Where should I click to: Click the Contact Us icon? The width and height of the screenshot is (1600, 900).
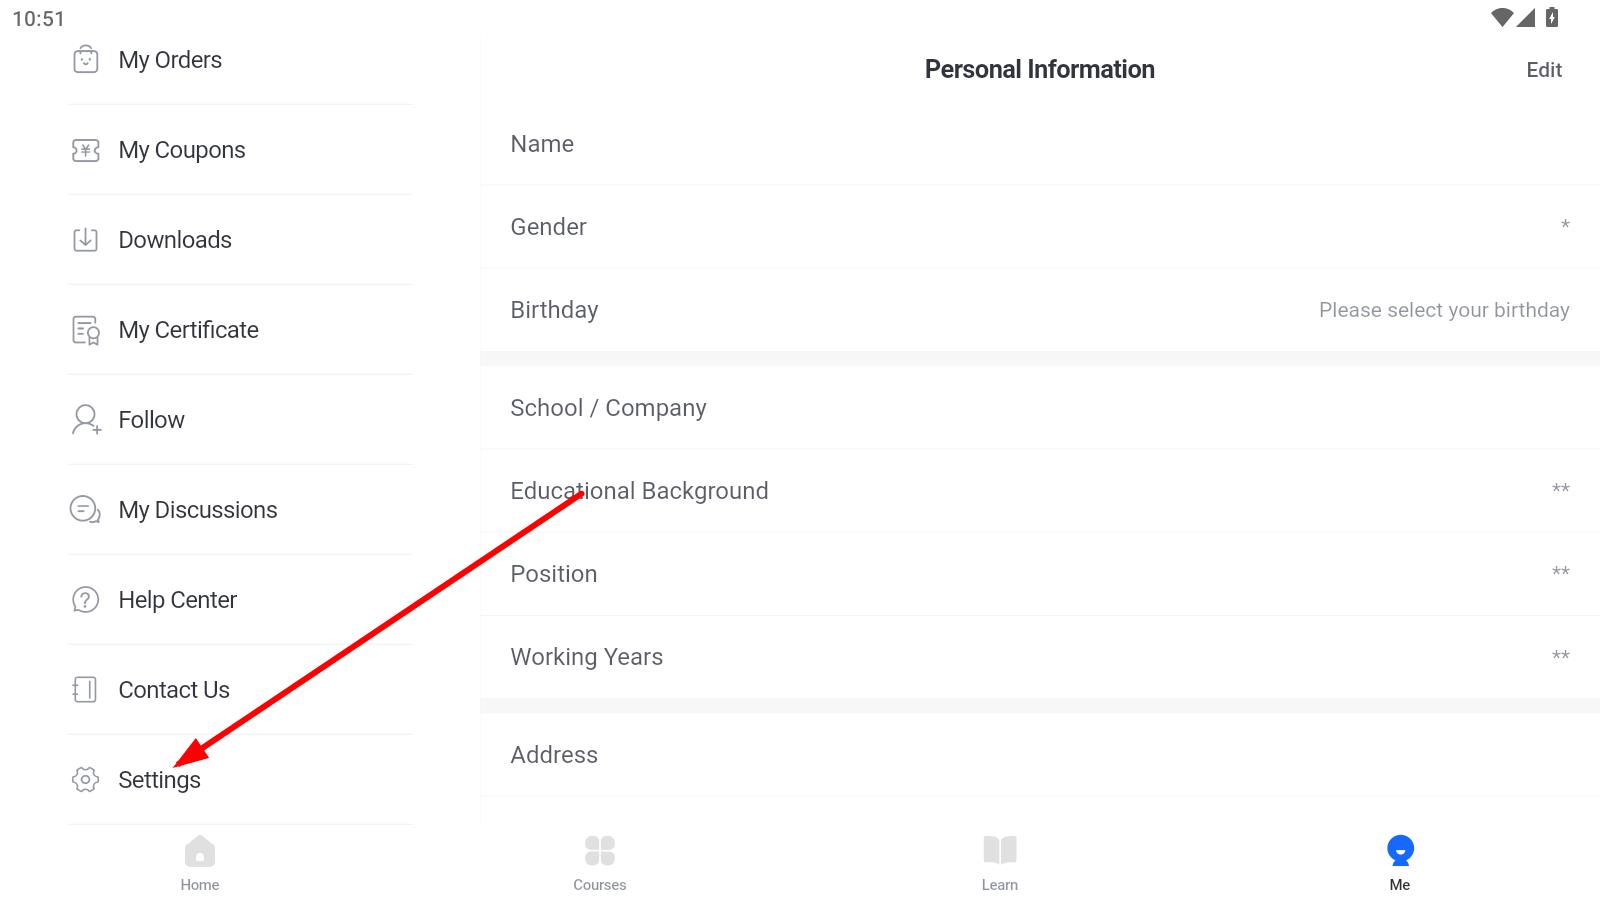pos(86,690)
